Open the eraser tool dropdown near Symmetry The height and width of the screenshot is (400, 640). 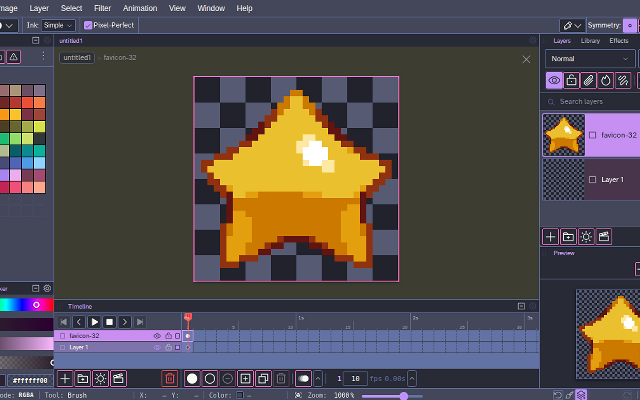pos(572,26)
